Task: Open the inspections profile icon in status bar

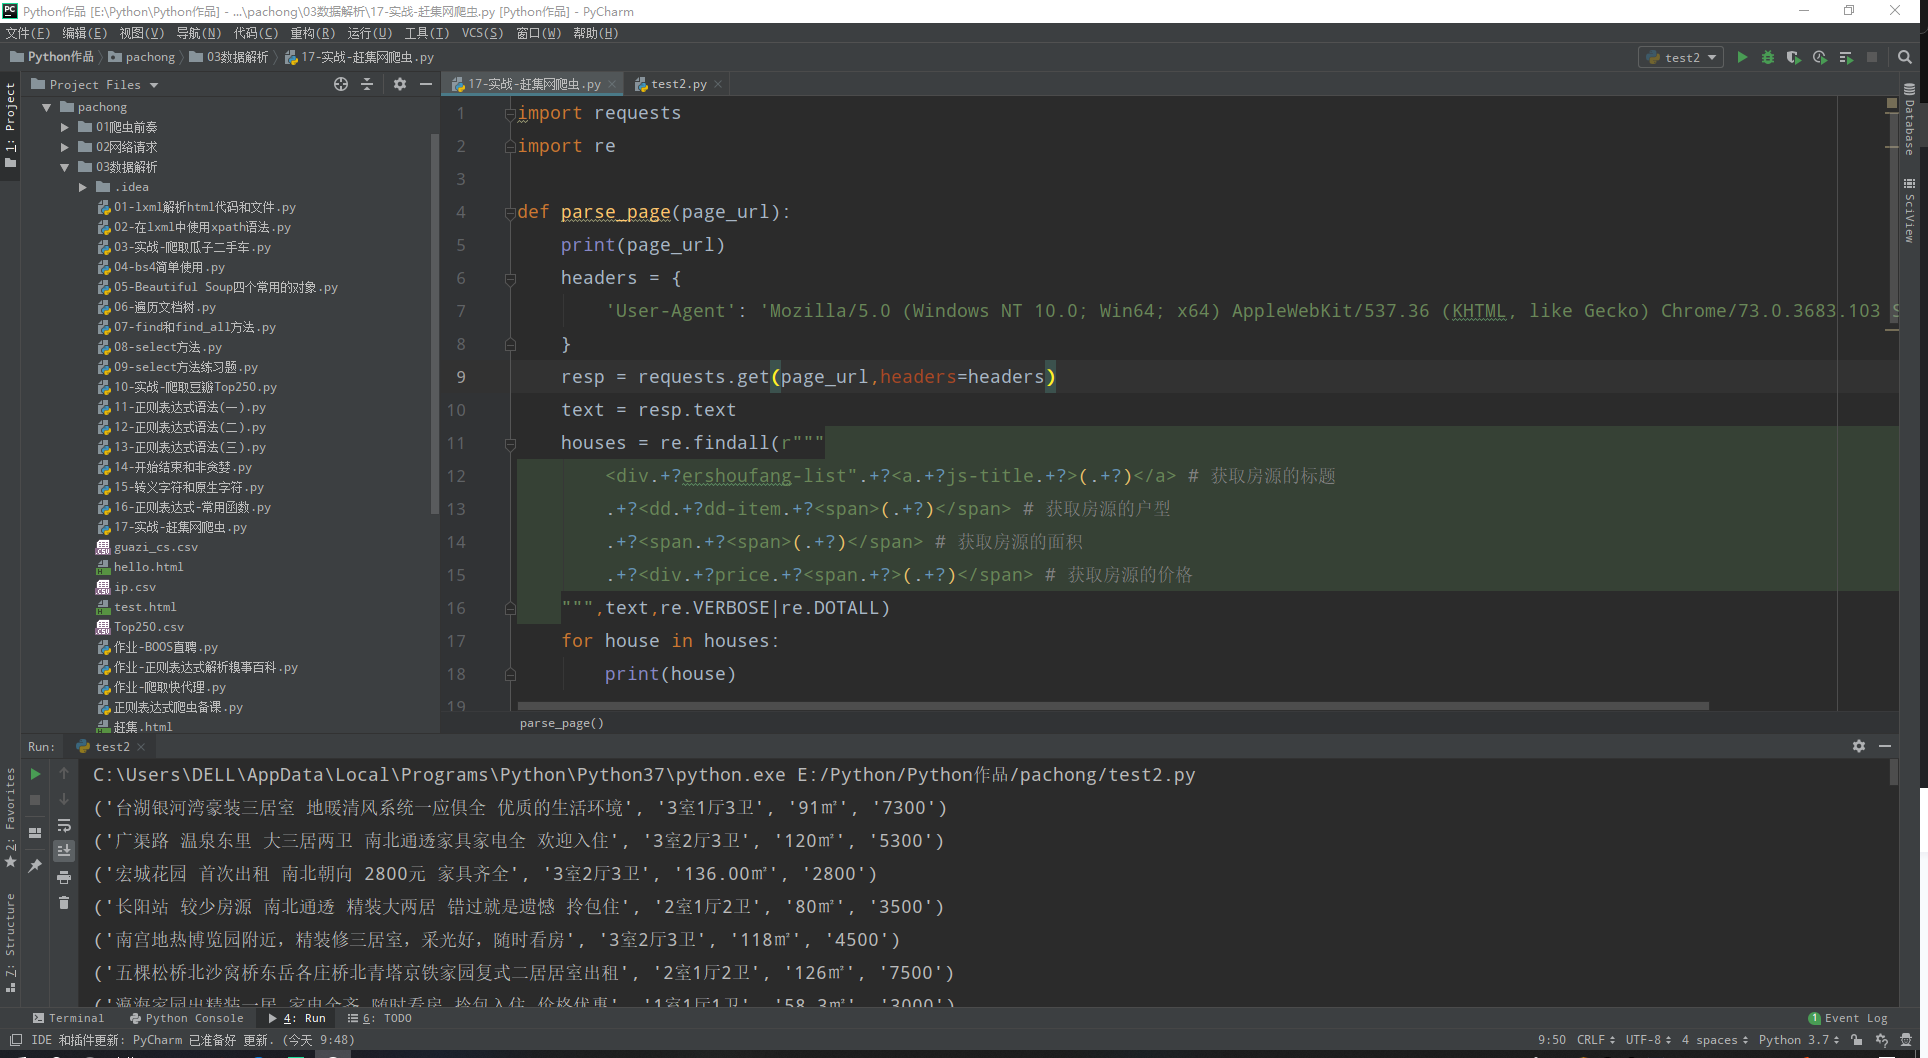Action: 1882,1040
